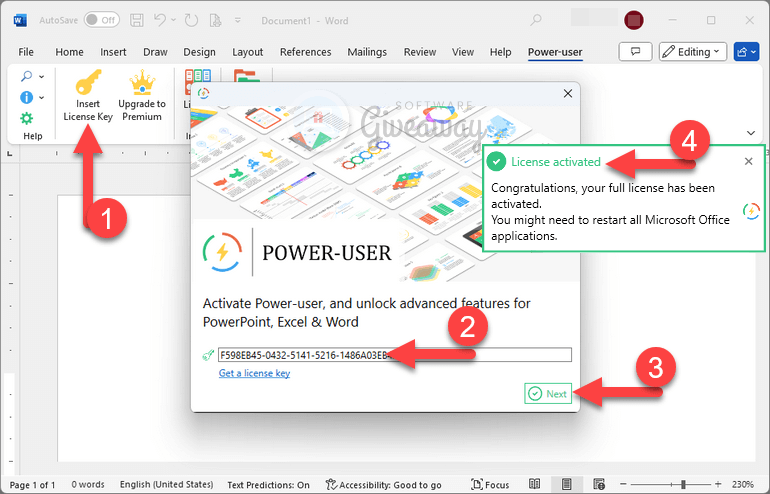Switch to the Mailings tab
The width and height of the screenshot is (770, 494).
pyautogui.click(x=367, y=52)
